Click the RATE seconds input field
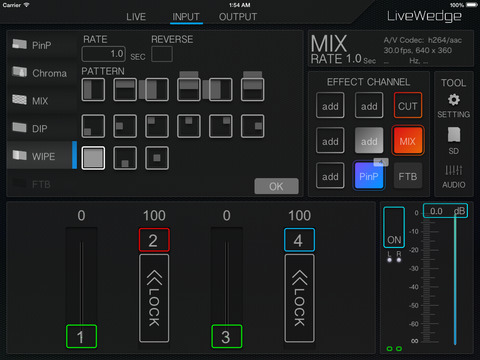Image resolution: width=480 pixels, height=360 pixels. (x=104, y=54)
